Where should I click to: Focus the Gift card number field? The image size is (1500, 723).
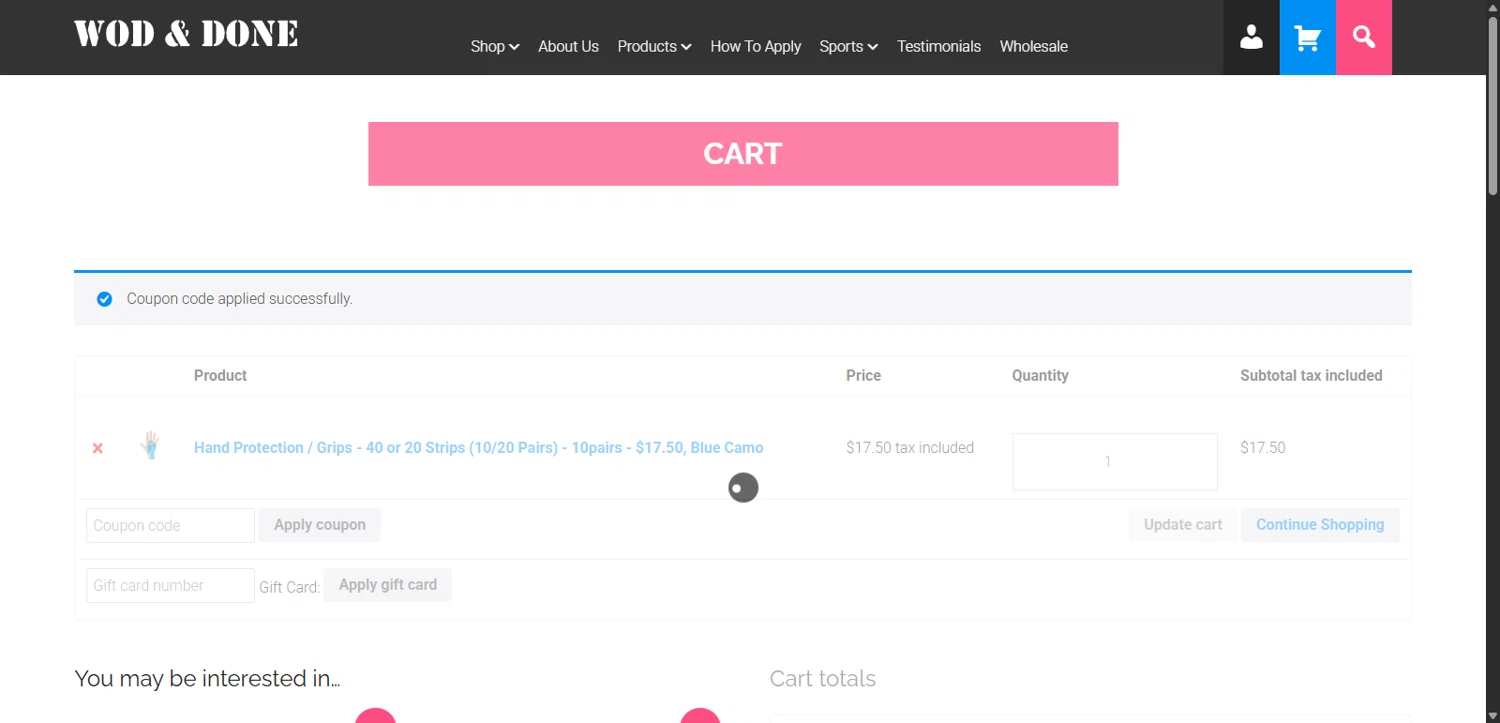(x=170, y=585)
